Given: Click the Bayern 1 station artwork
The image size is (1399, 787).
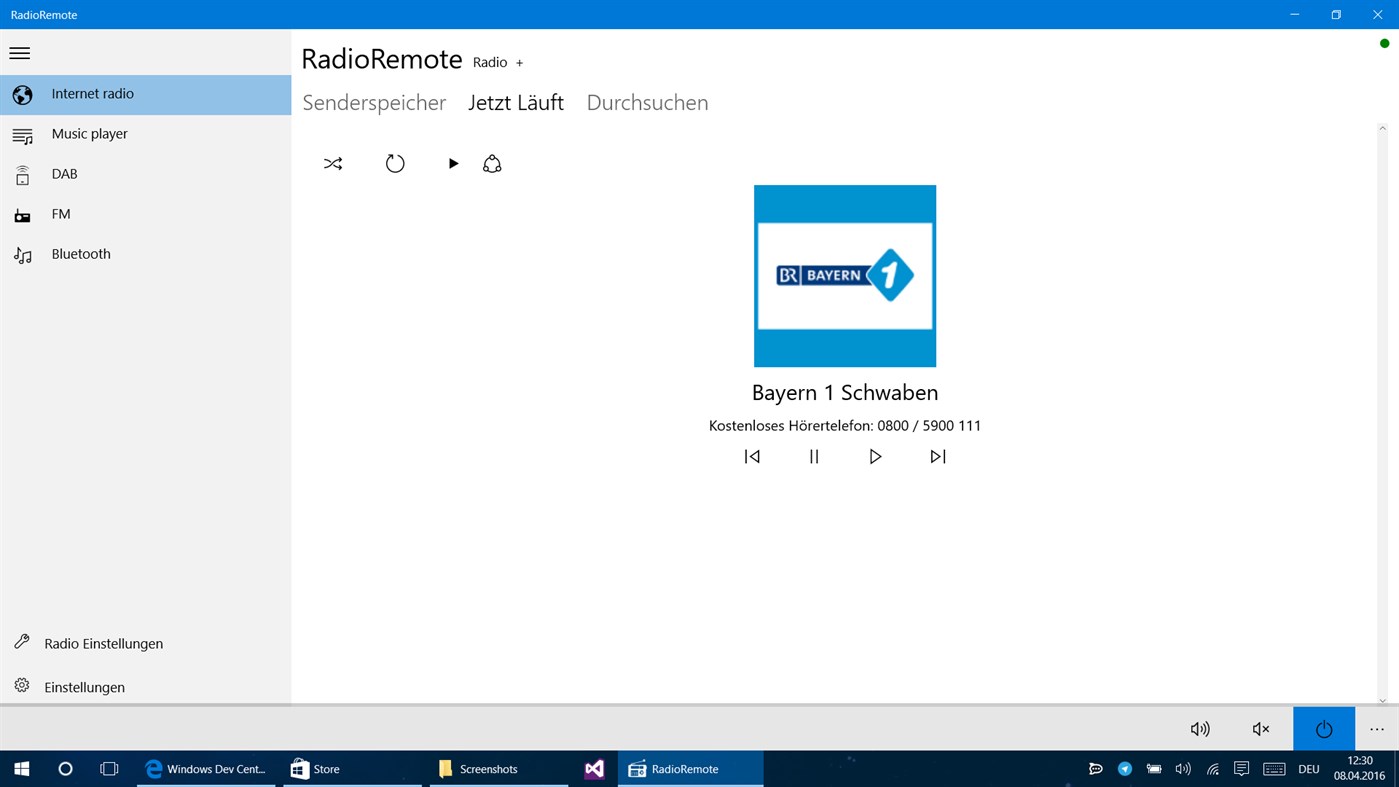Looking at the screenshot, I should pos(844,275).
